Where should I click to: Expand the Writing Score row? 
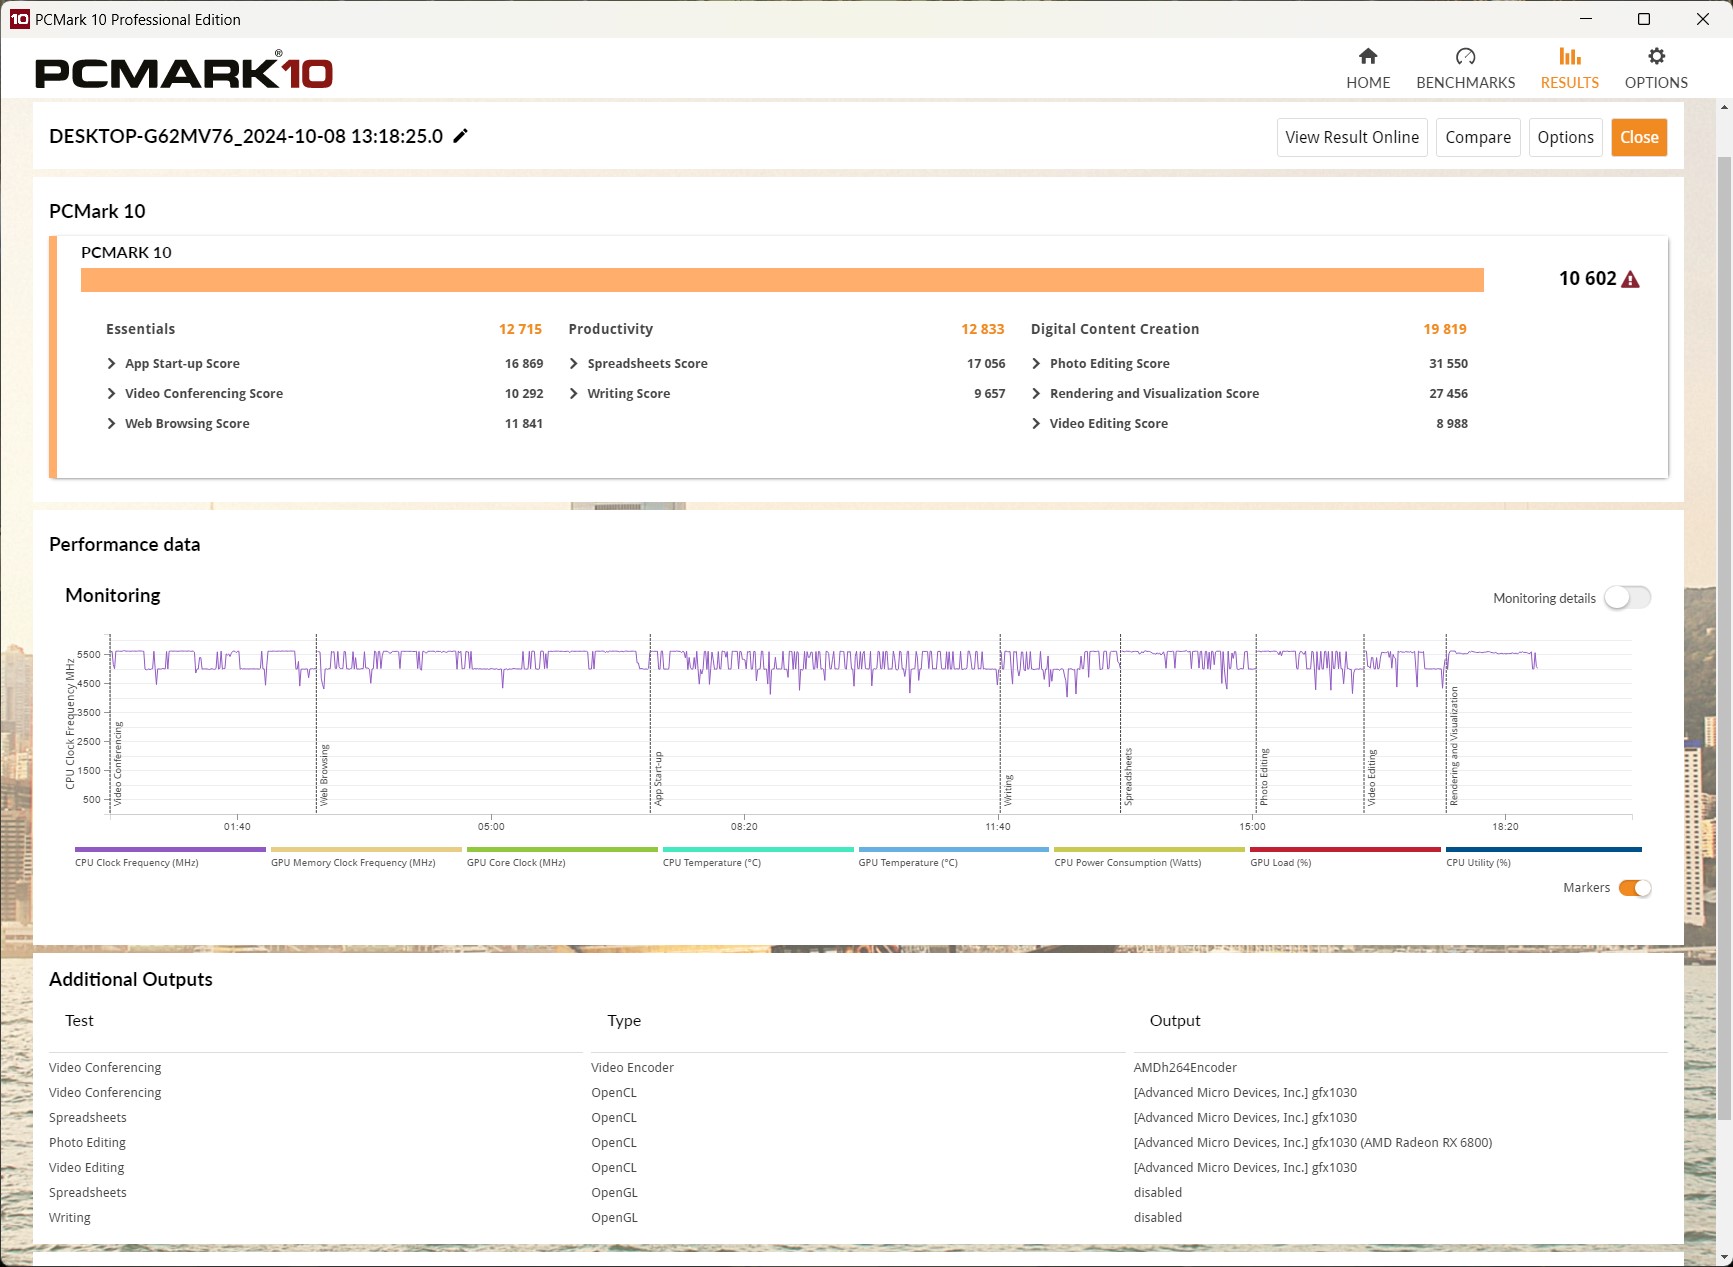coord(574,394)
